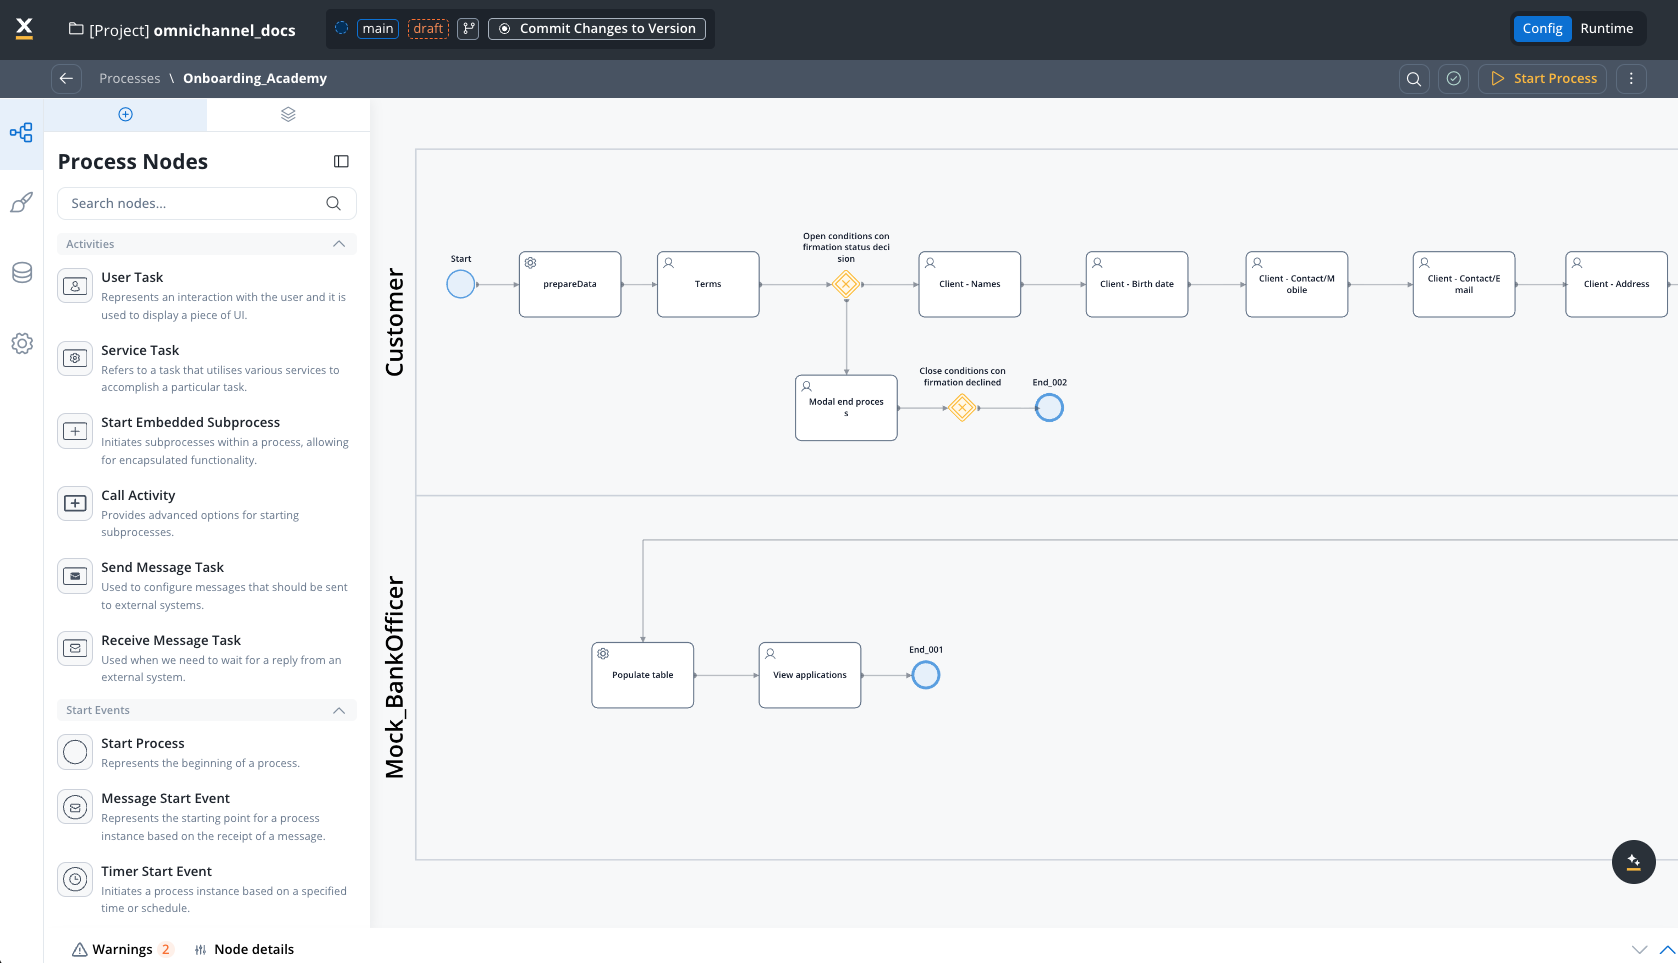Collapse the Start Events section
The image size is (1678, 963).
pos(339,710)
